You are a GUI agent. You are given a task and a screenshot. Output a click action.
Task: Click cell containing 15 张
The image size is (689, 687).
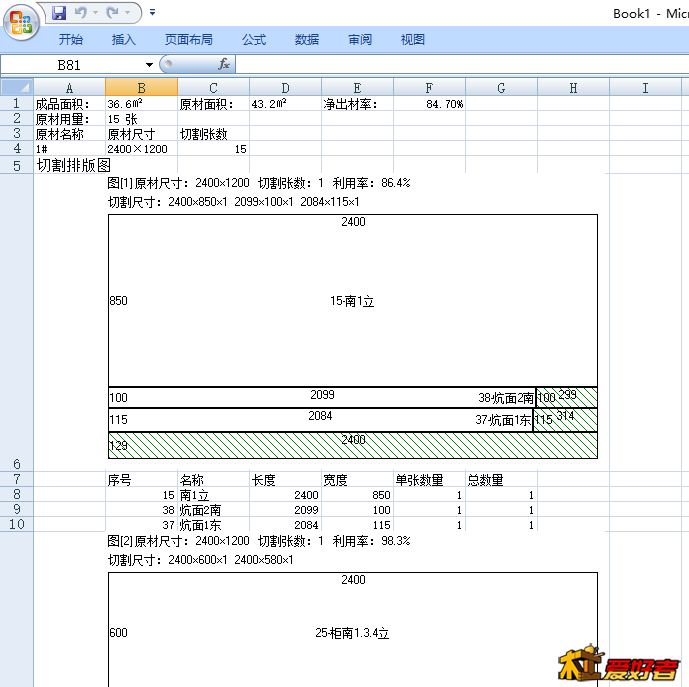(141, 119)
